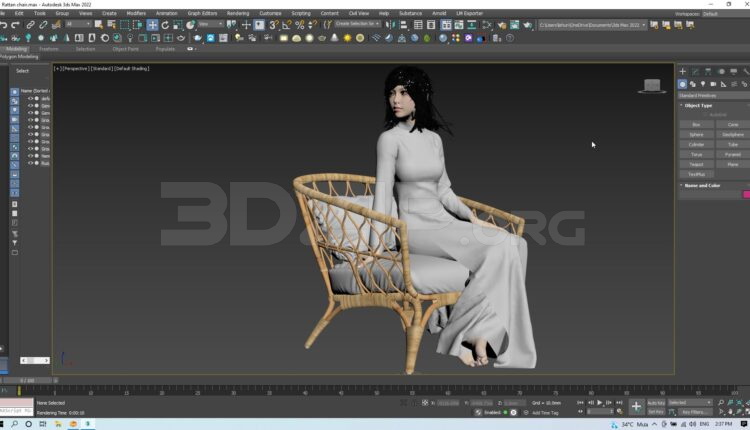Activate the Select and Scale tool
Image resolution: width=750 pixels, height=430 pixels.
click(177, 25)
